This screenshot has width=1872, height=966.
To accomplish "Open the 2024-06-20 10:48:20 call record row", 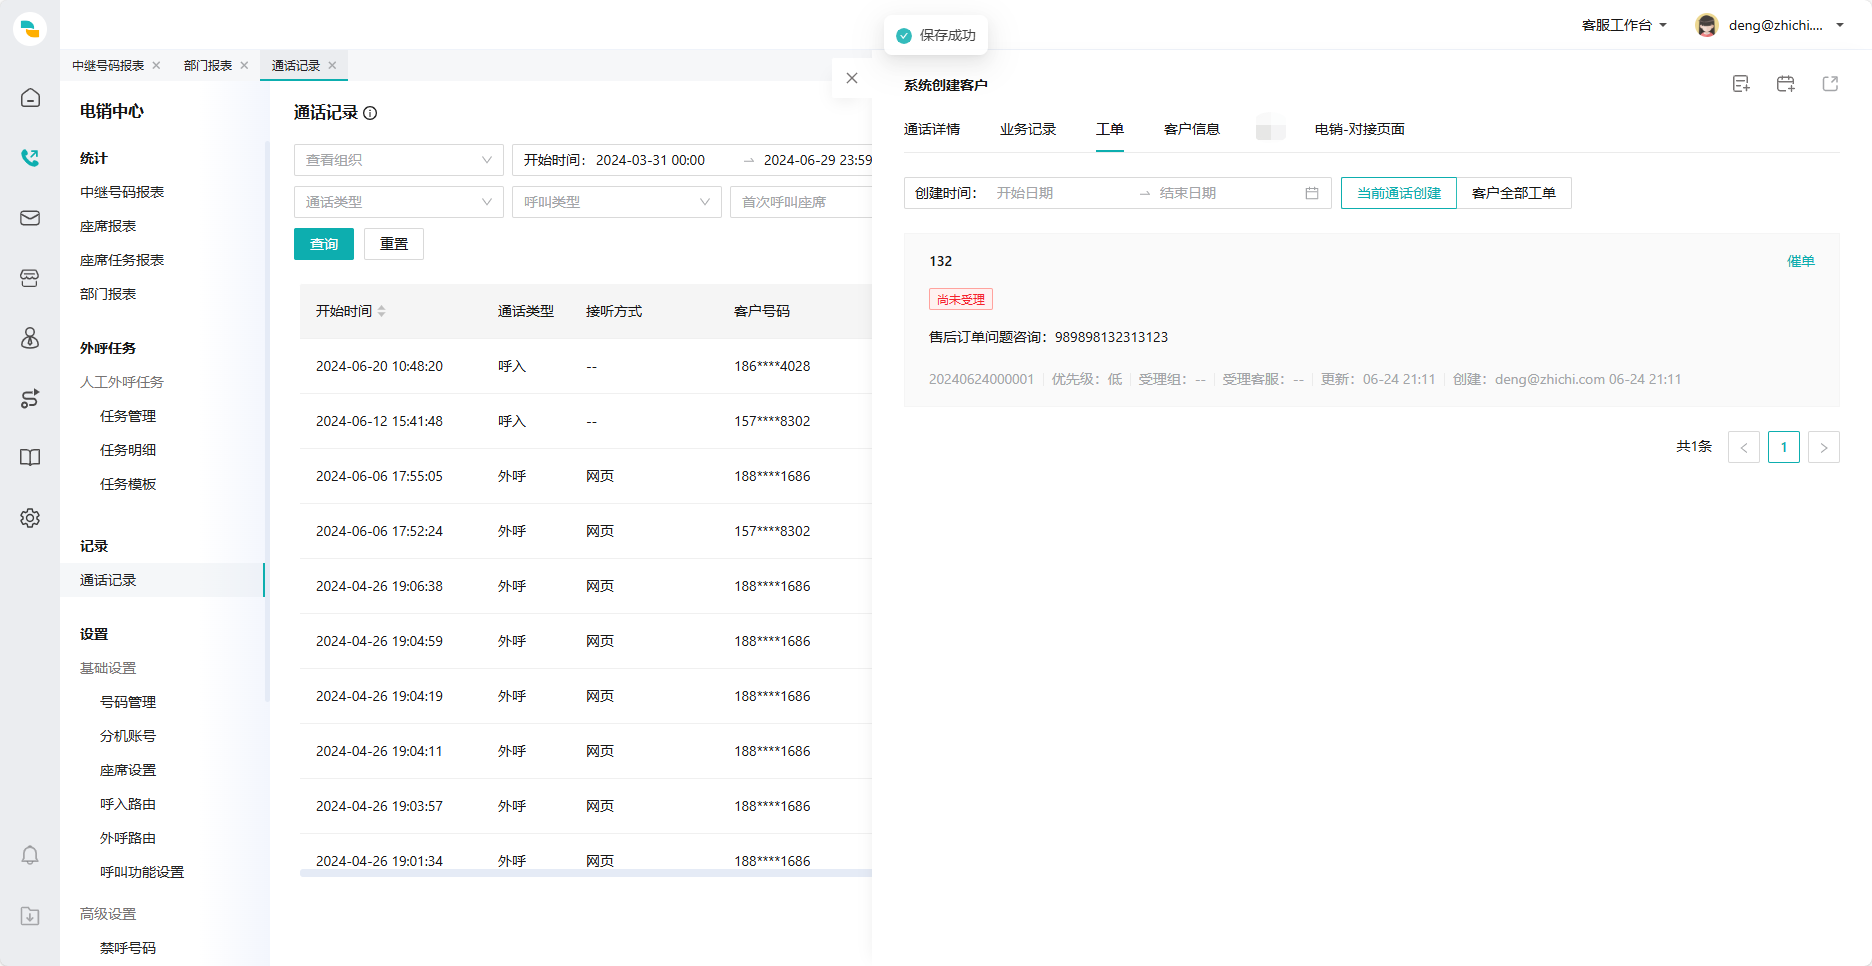I will [x=586, y=366].
